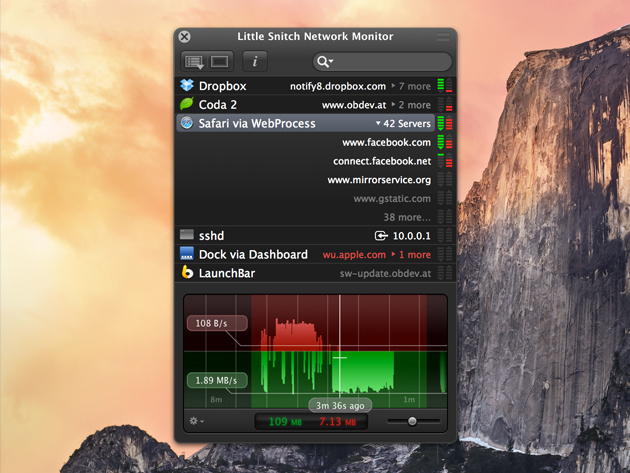Select www.gstatic.com server entry
The width and height of the screenshot is (630, 473).
392,199
